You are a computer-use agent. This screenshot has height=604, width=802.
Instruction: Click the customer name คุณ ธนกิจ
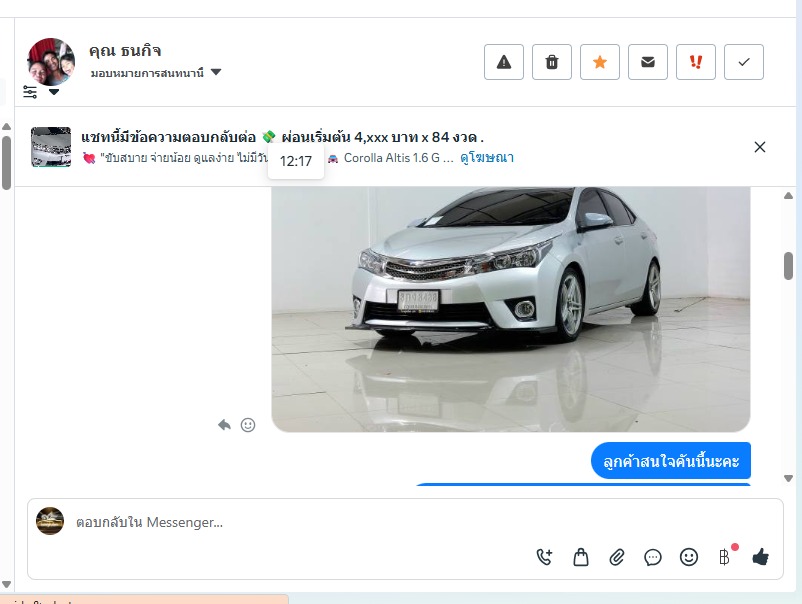[x=125, y=50]
